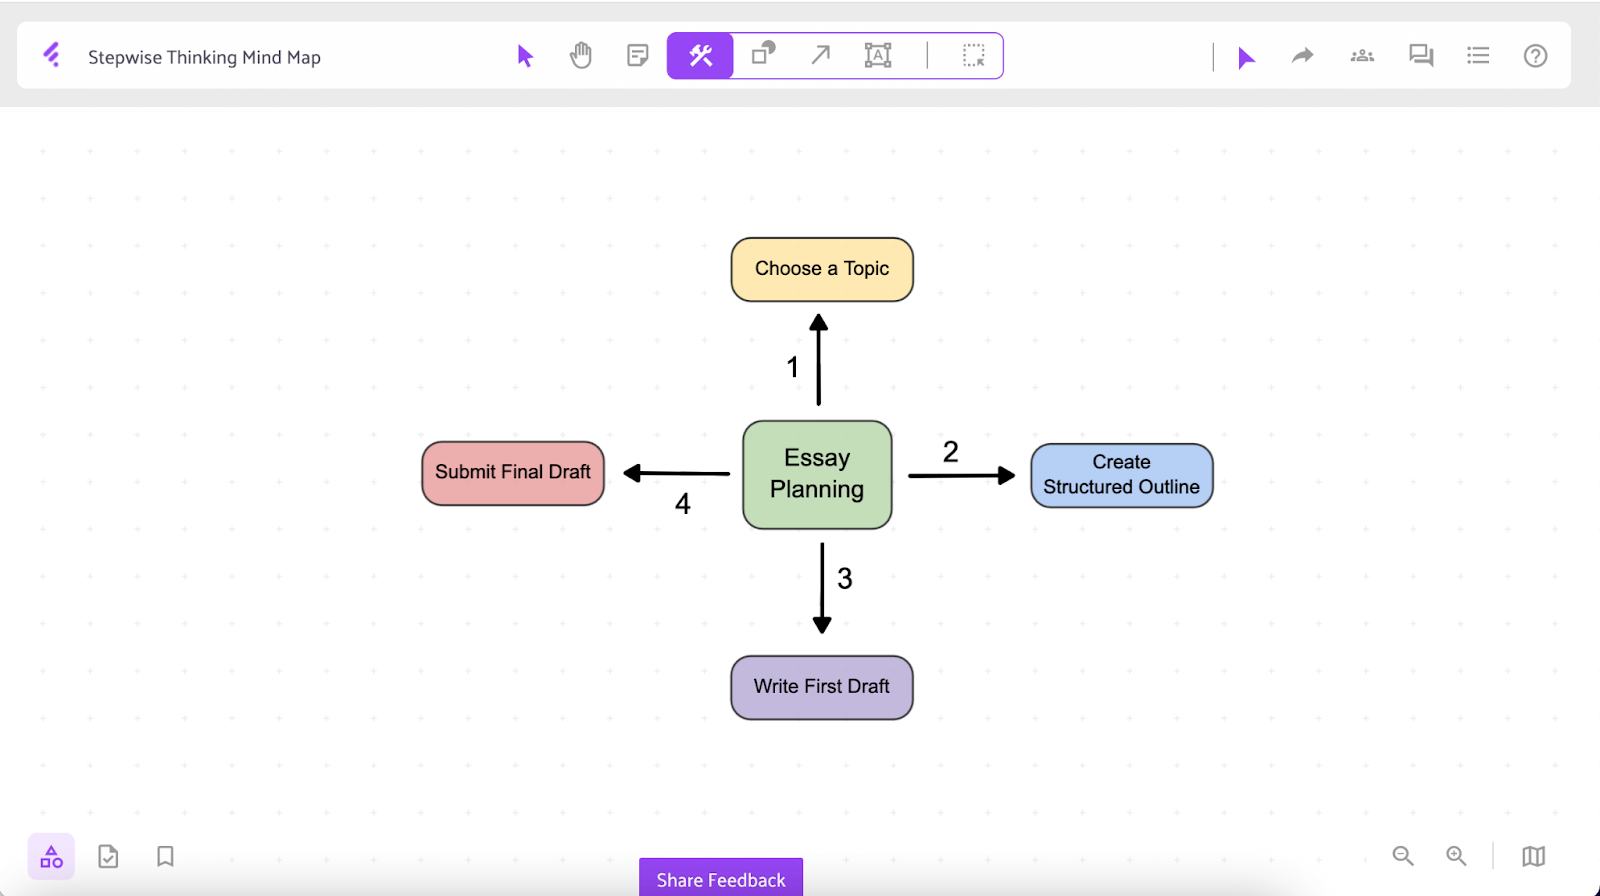1600x896 pixels.
Task: Click the arrow leading to Choose a Topic
Action: point(819,359)
